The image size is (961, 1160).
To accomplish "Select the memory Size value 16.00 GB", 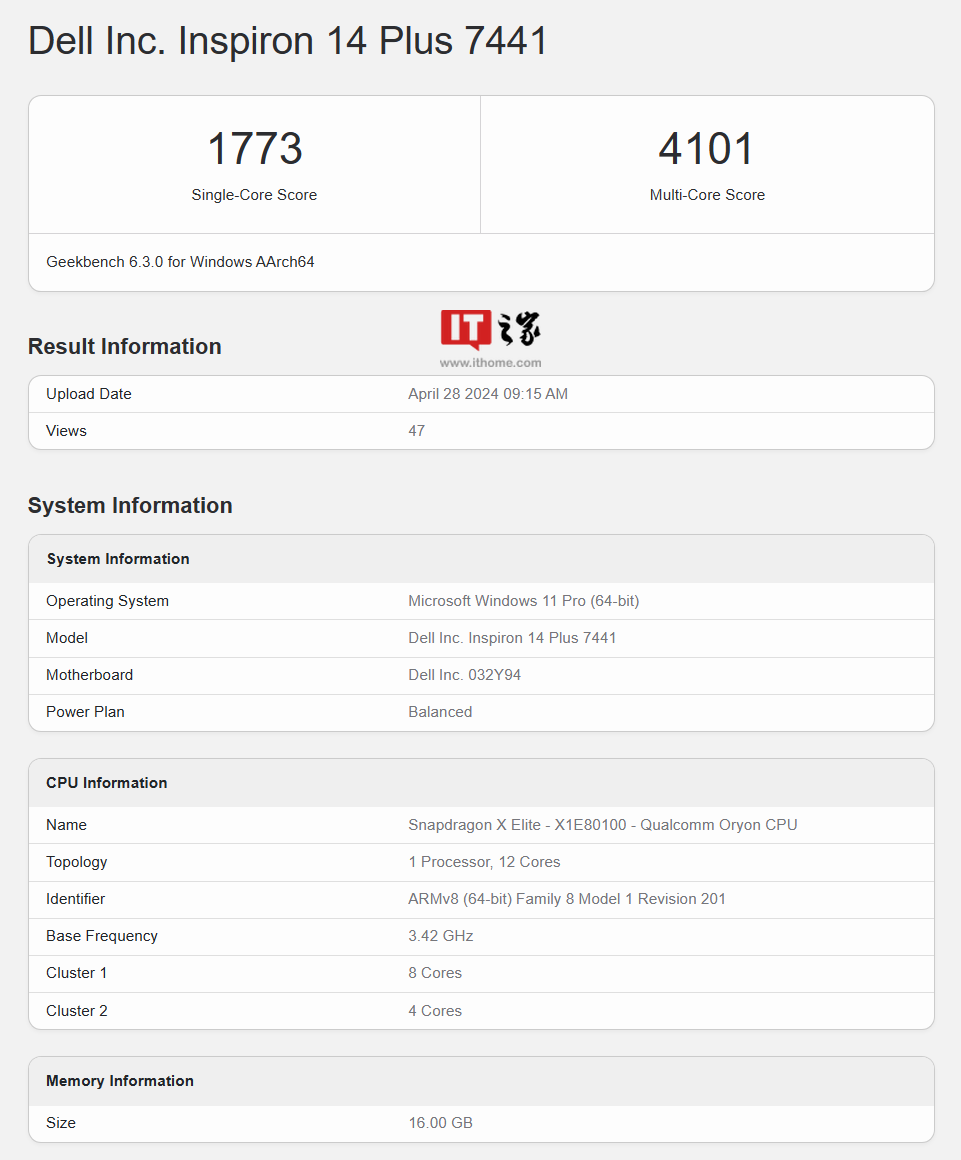I will pos(440,1122).
